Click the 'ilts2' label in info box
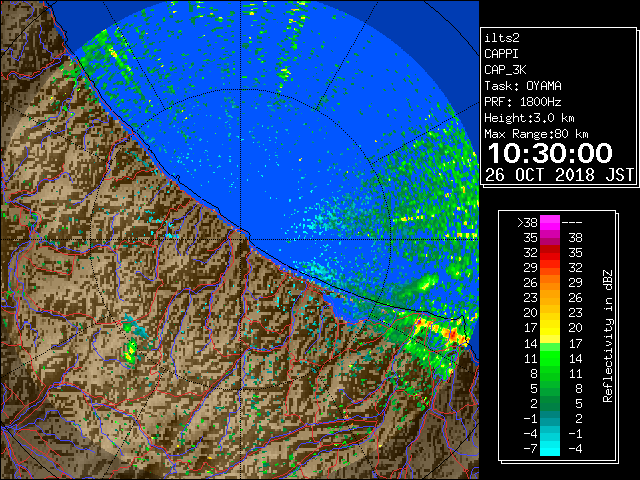Viewport: 640px width, 480px height. 502,38
